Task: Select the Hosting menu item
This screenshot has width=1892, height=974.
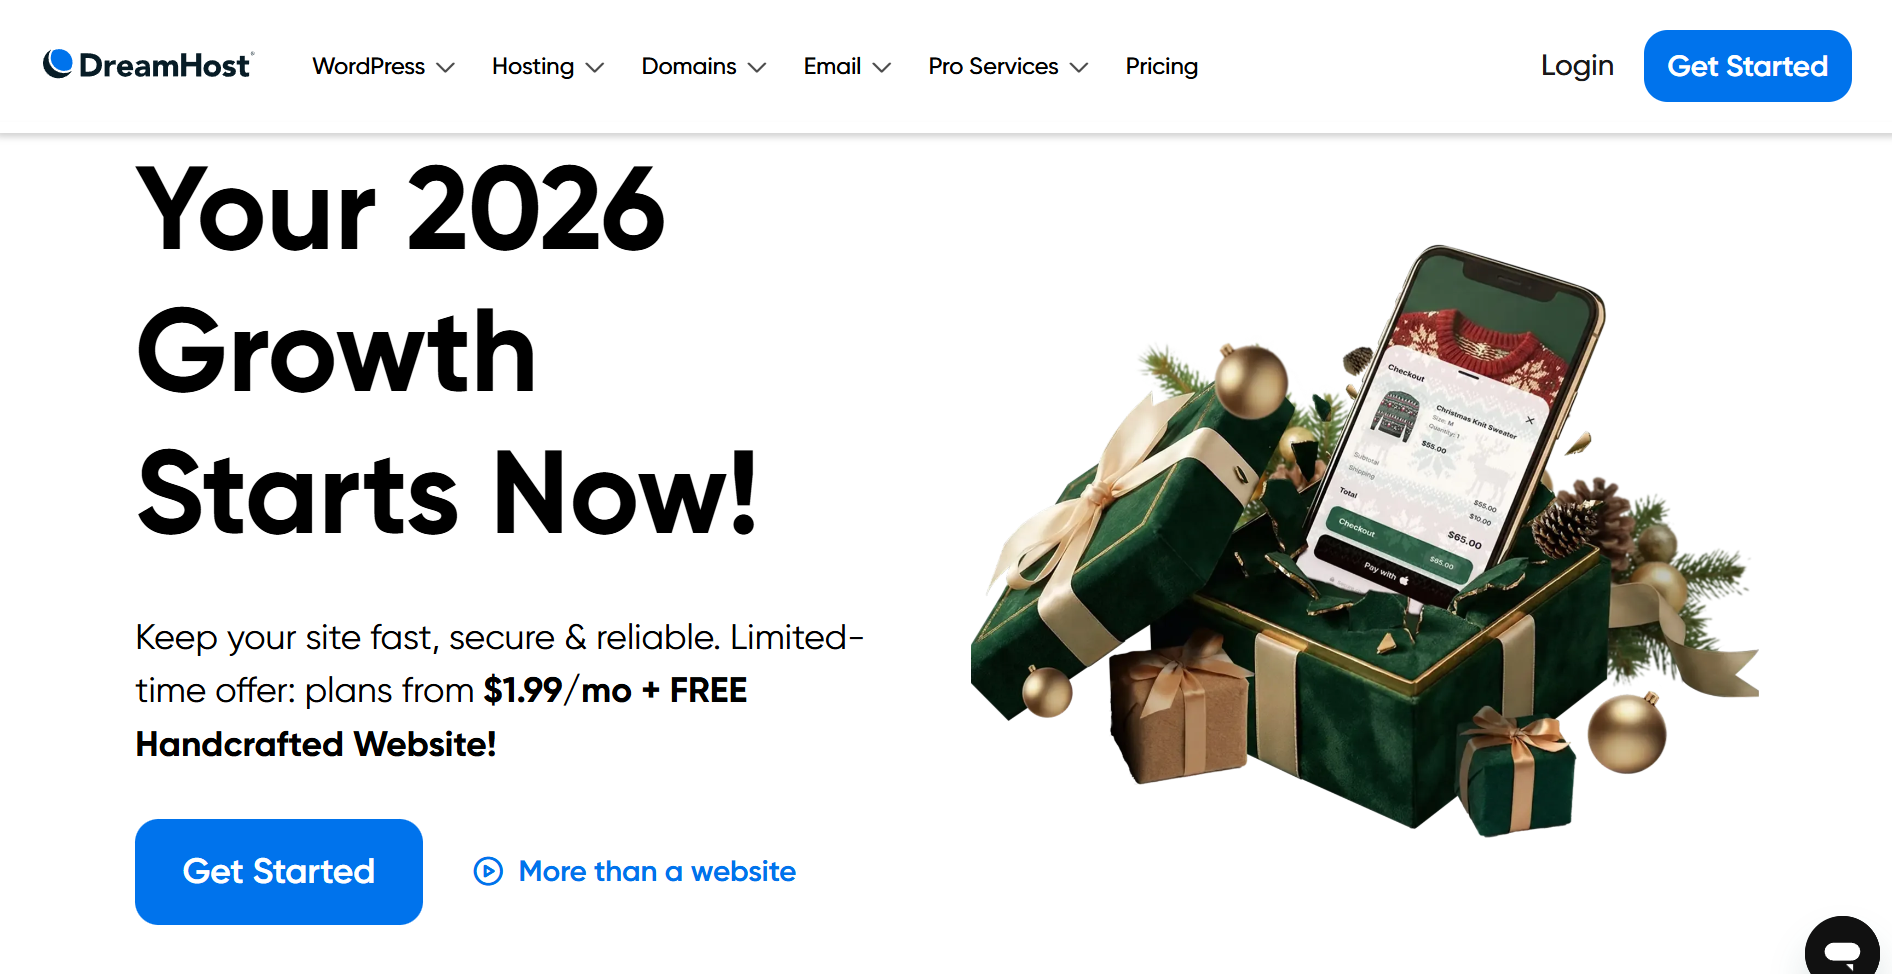Action: (533, 66)
